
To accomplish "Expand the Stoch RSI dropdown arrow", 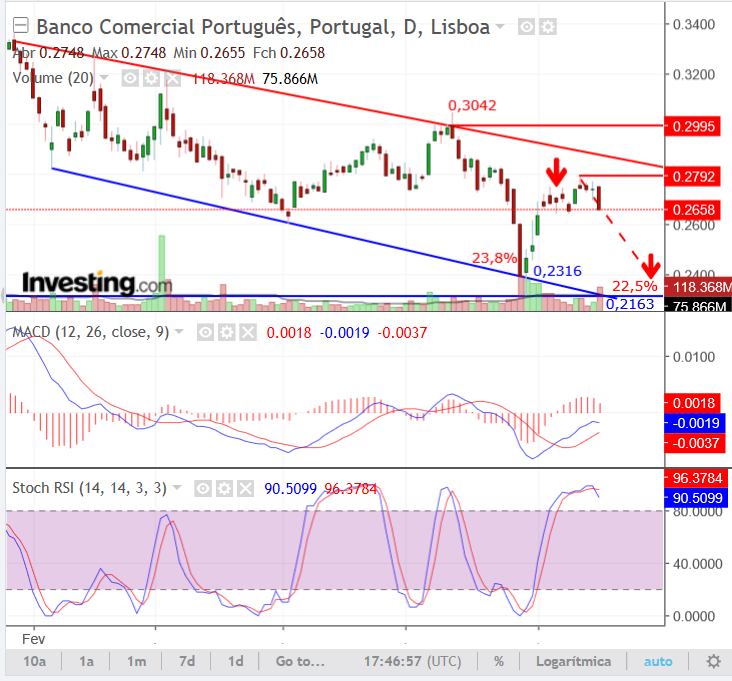I will 177,488.
